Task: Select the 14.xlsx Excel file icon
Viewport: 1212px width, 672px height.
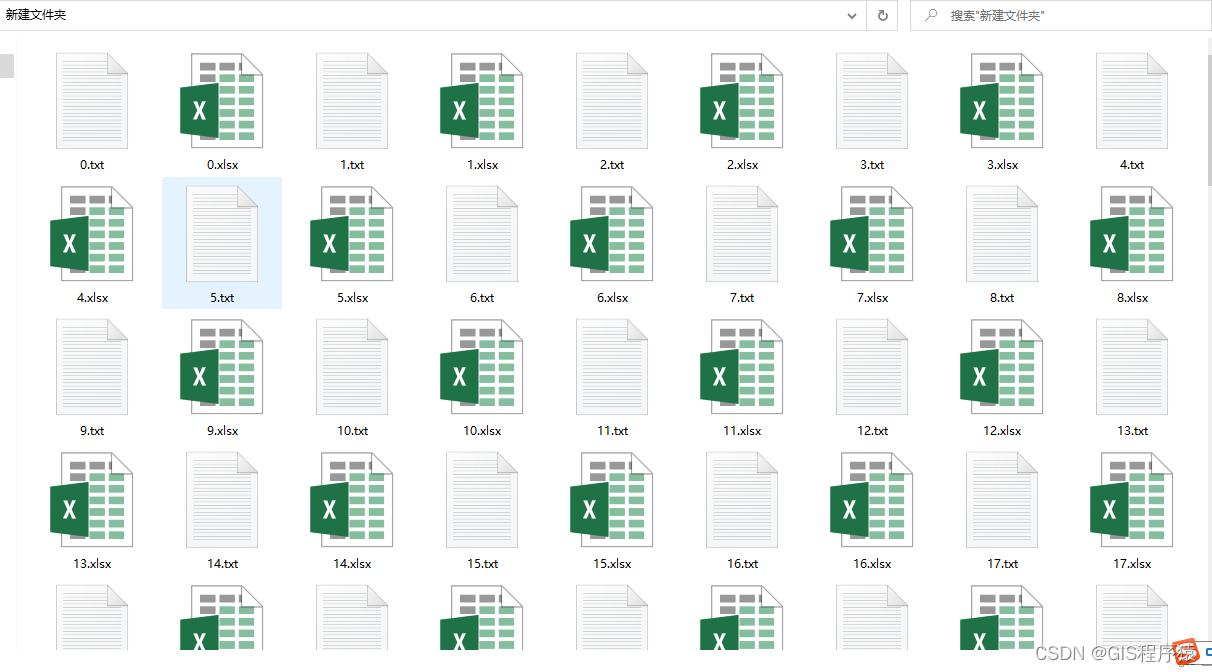Action: 352,500
